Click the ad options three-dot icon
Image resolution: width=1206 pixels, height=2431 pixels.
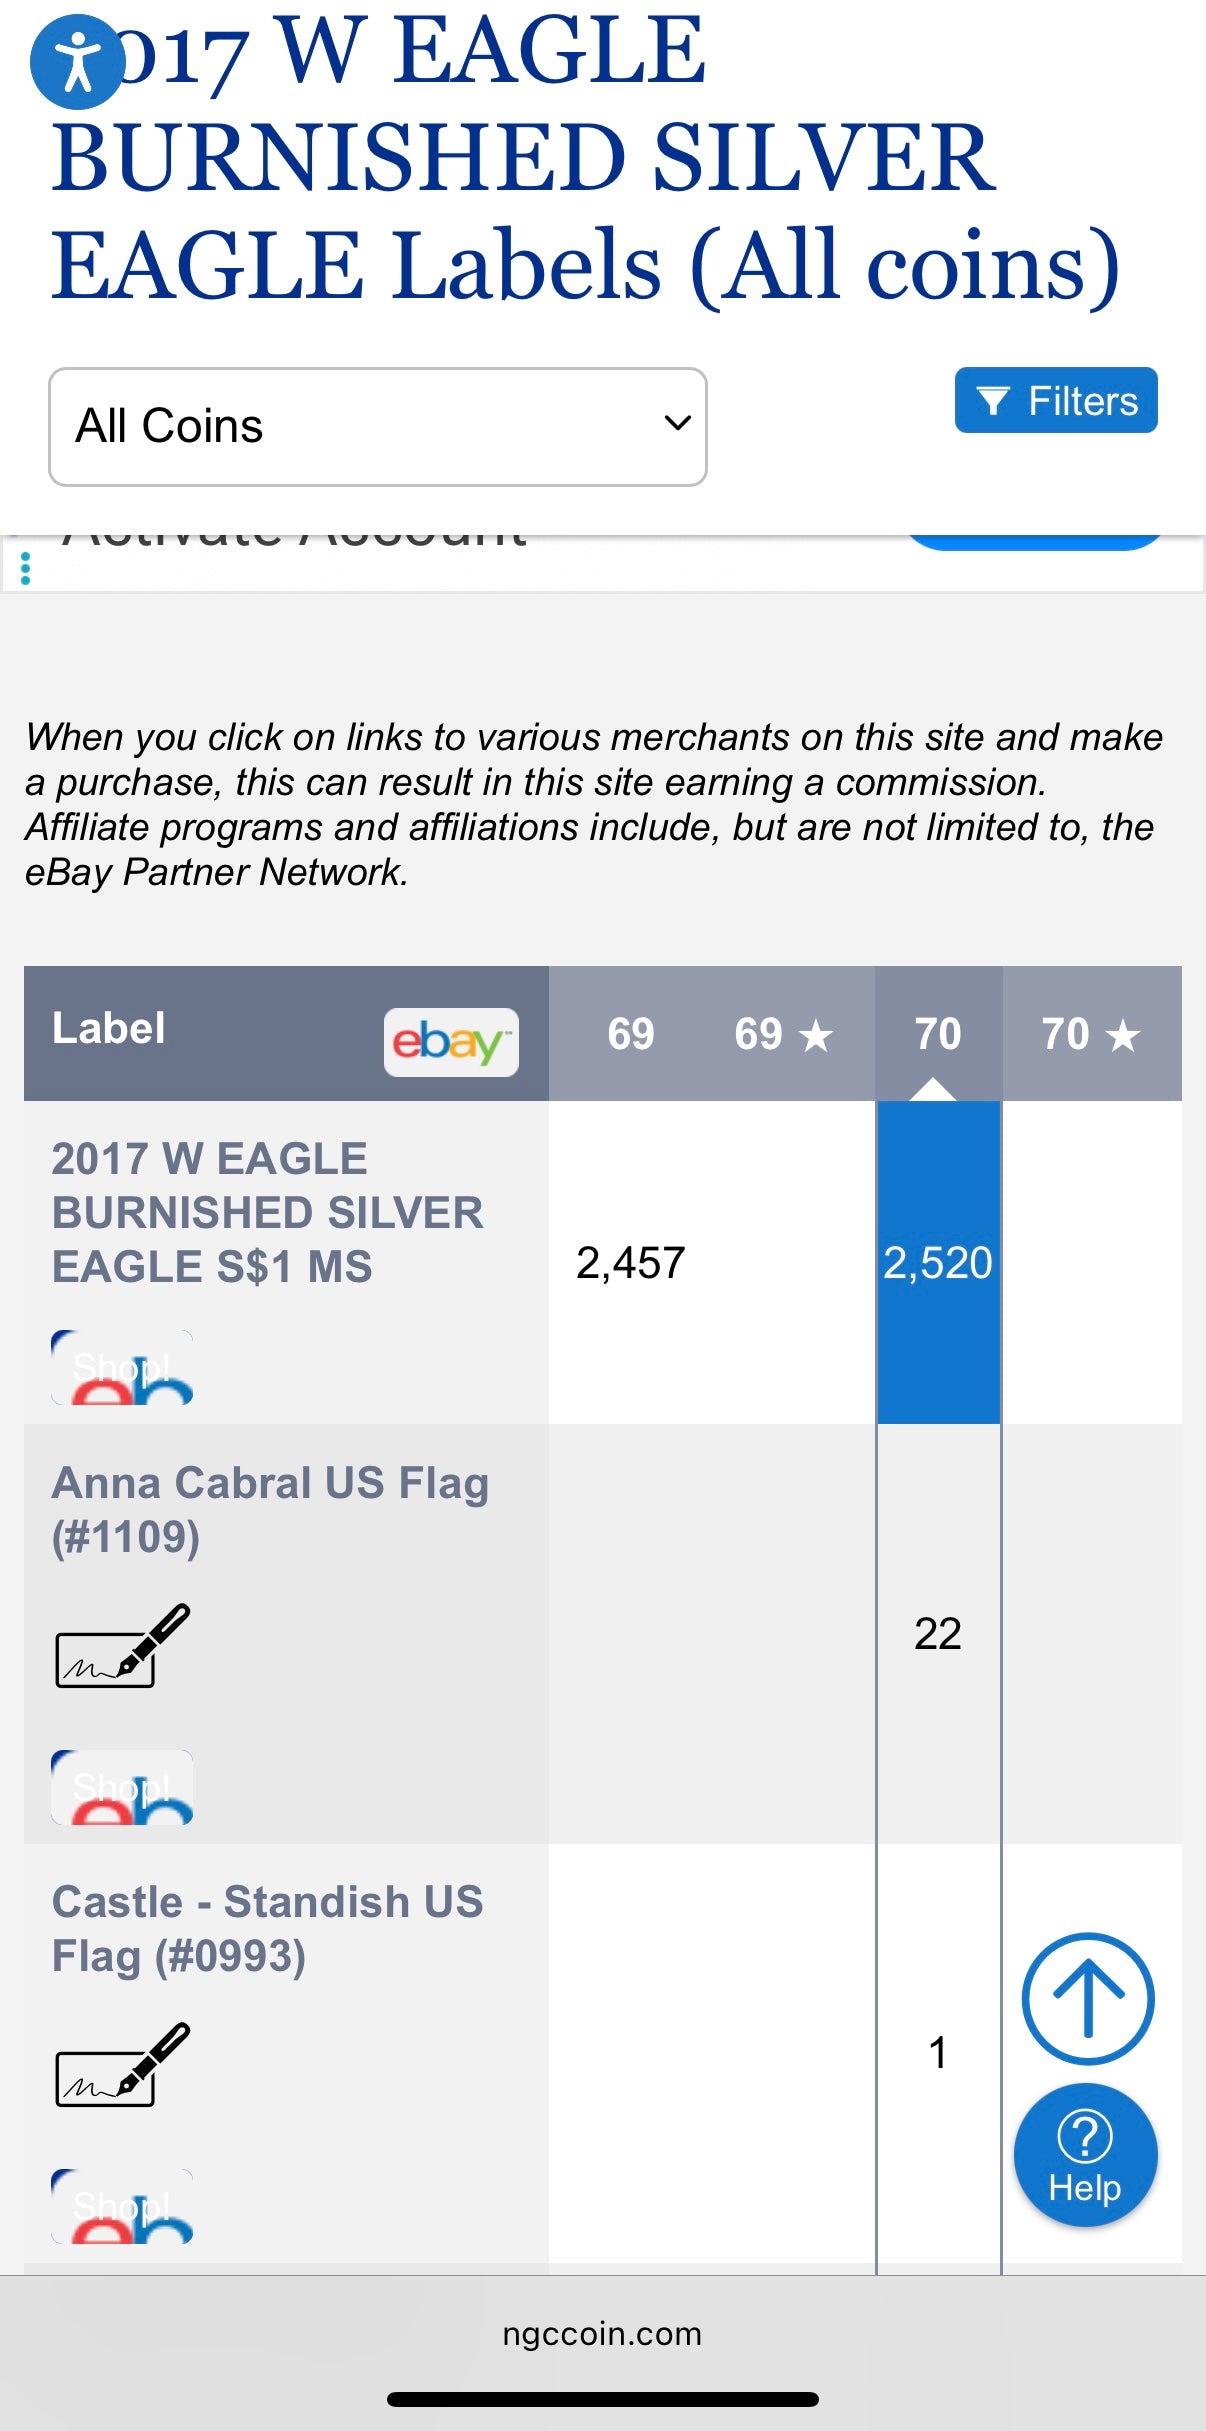click(x=26, y=568)
